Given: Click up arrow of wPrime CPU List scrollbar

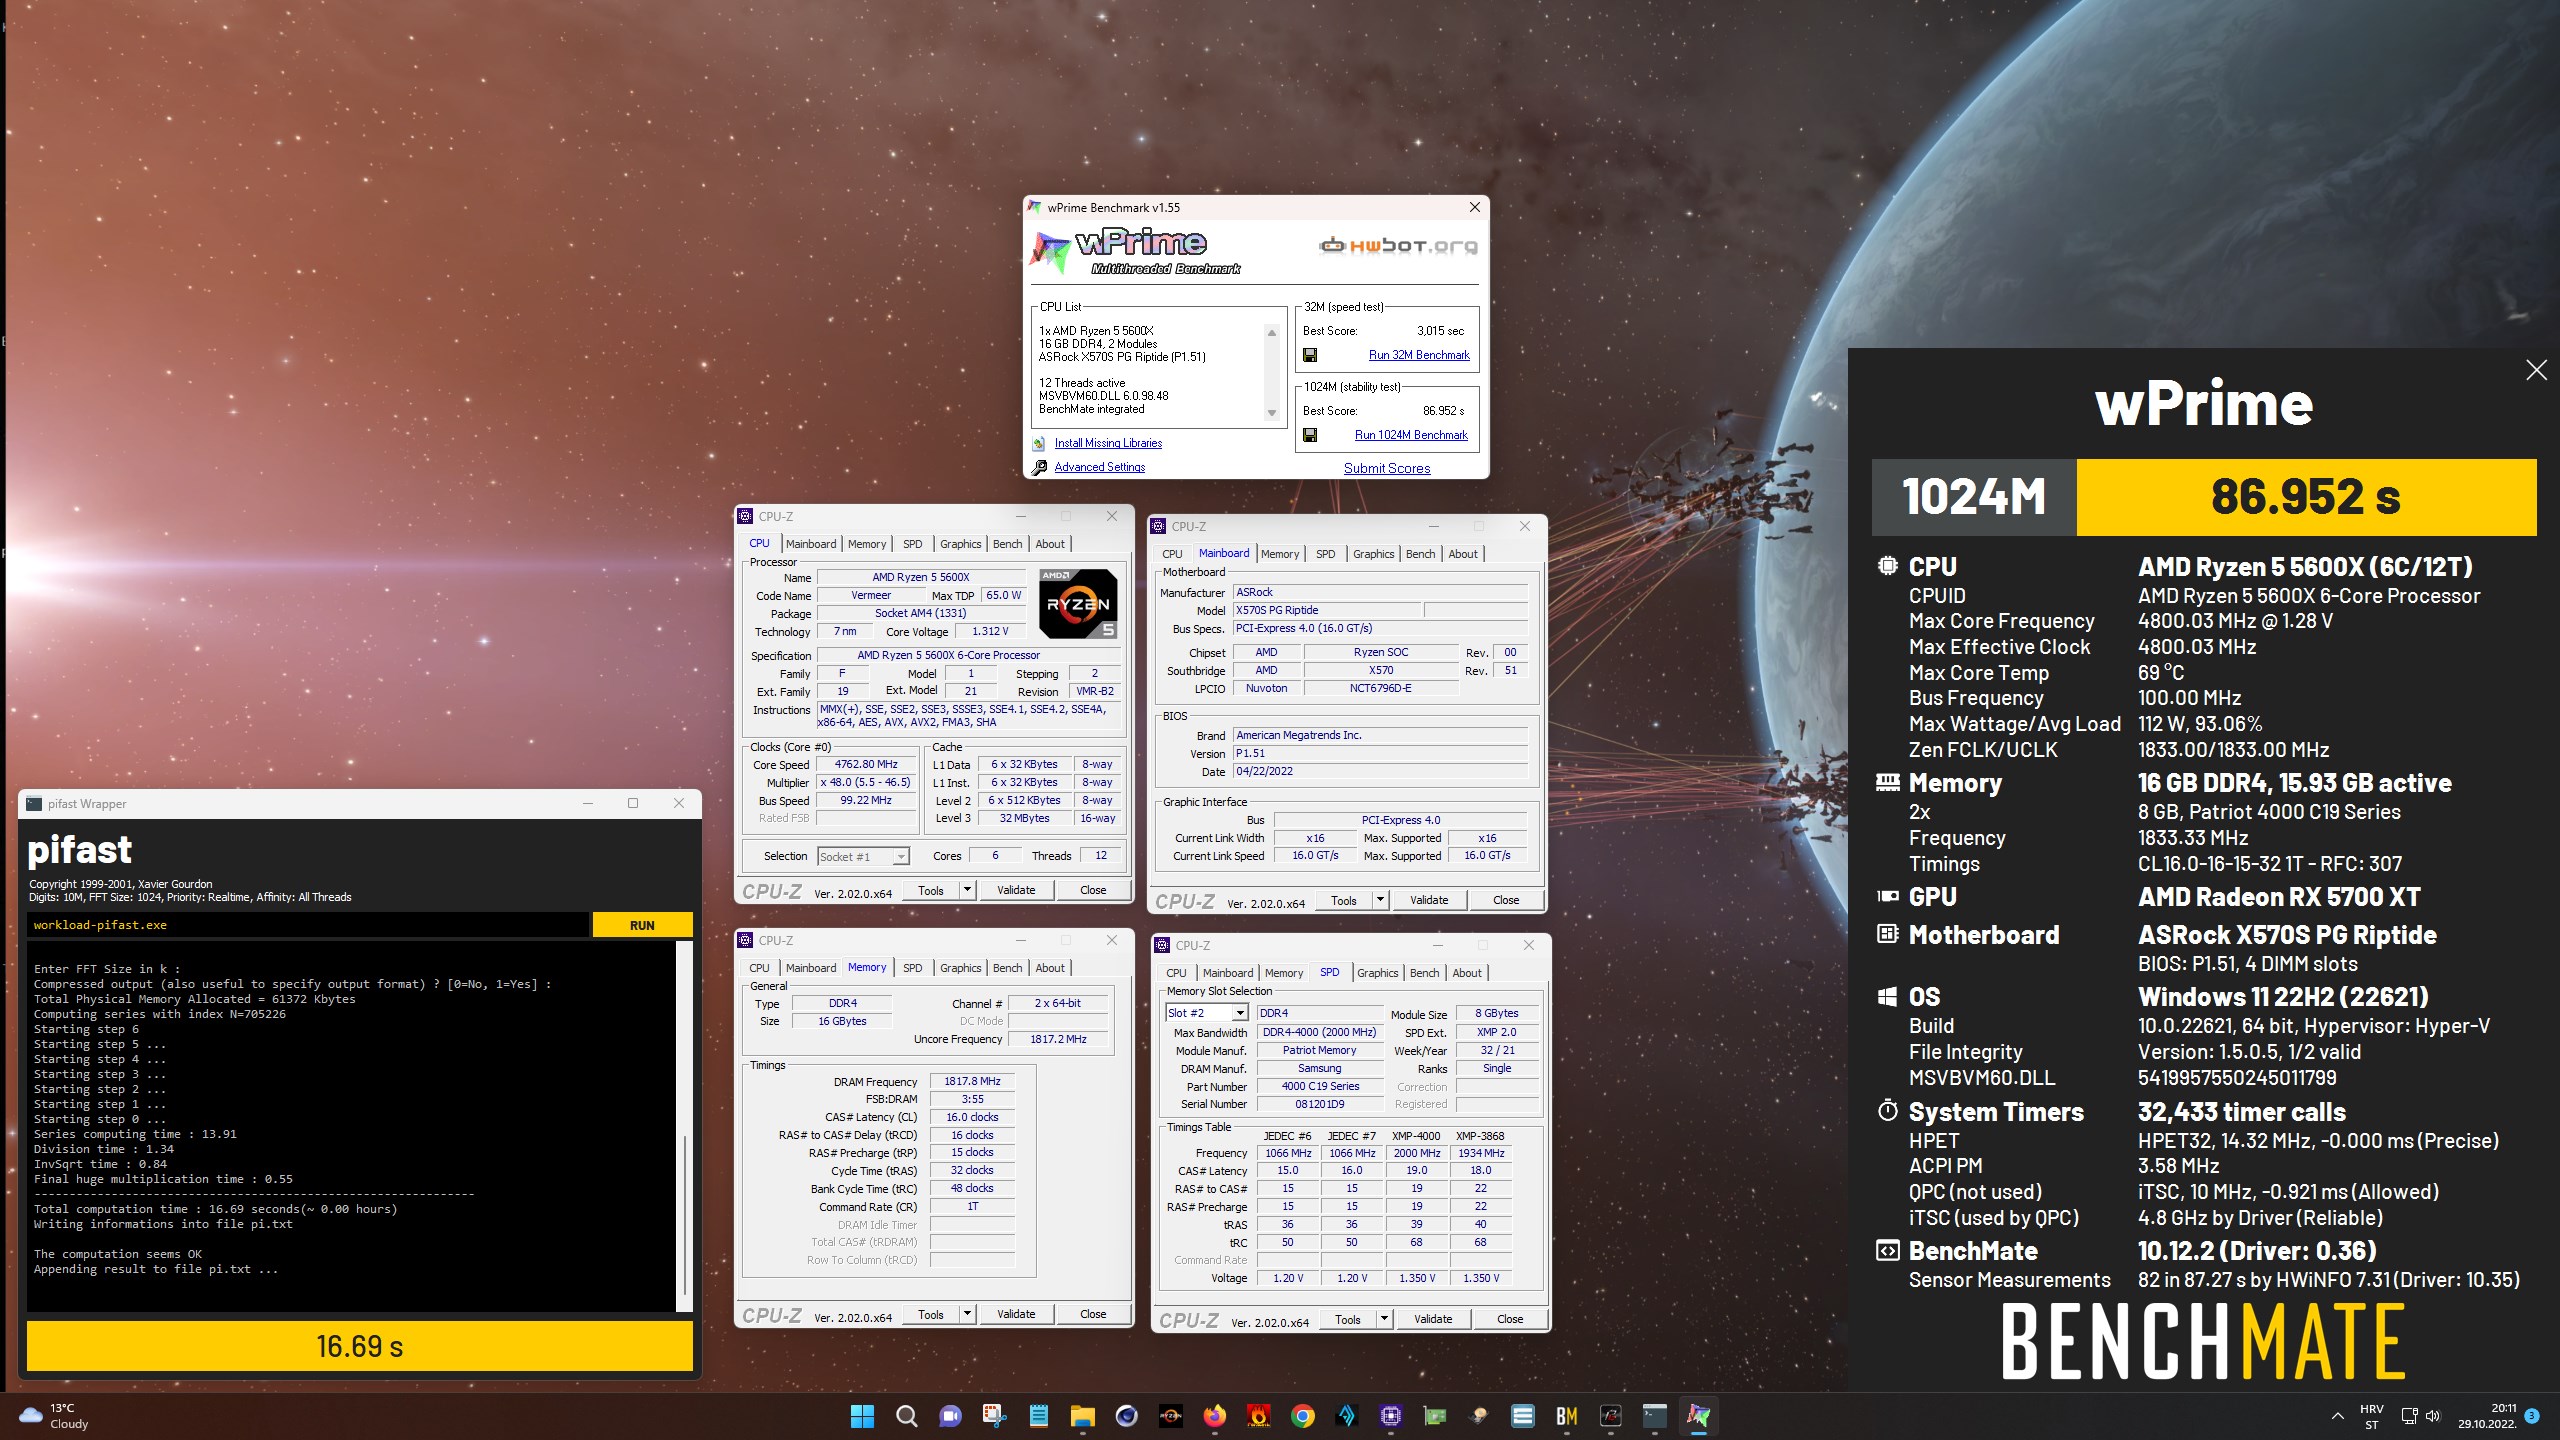Looking at the screenshot, I should click(x=1272, y=332).
